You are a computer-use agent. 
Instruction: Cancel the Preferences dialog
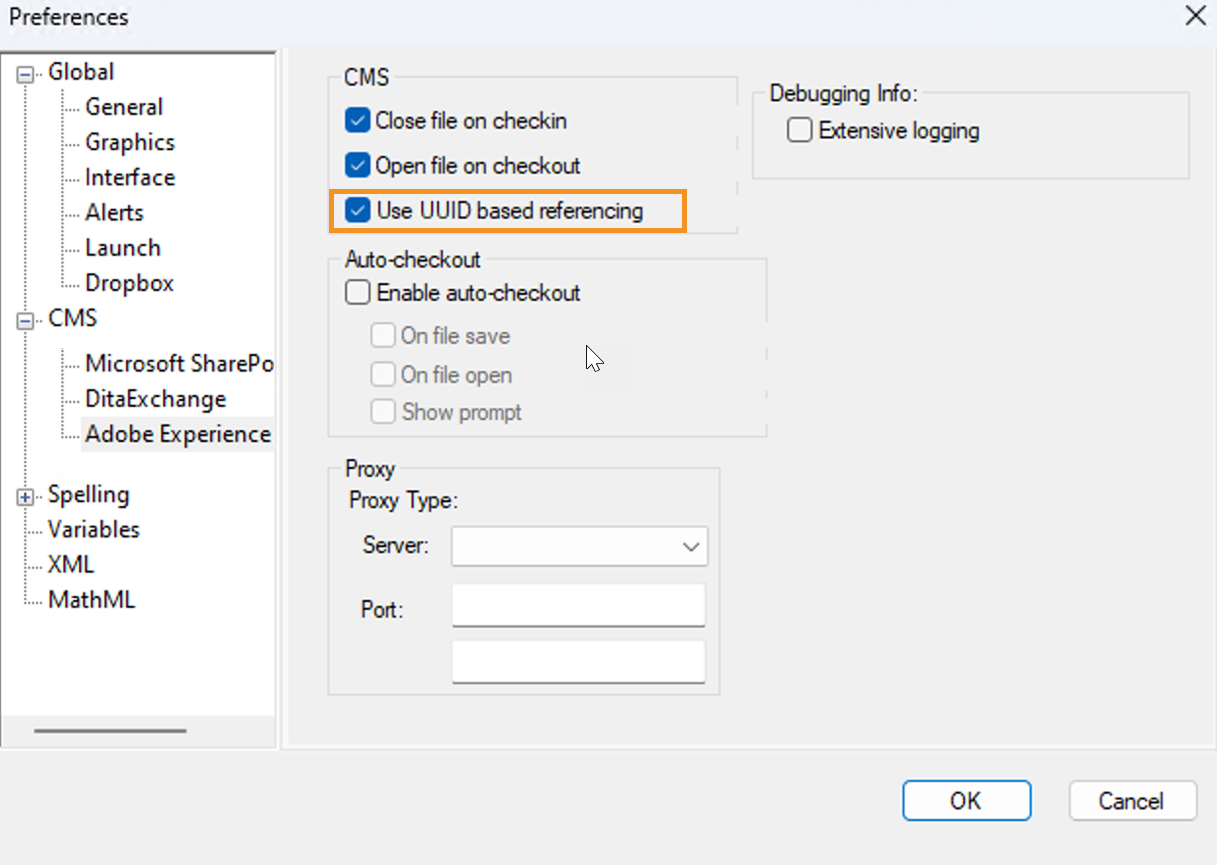click(x=1131, y=801)
